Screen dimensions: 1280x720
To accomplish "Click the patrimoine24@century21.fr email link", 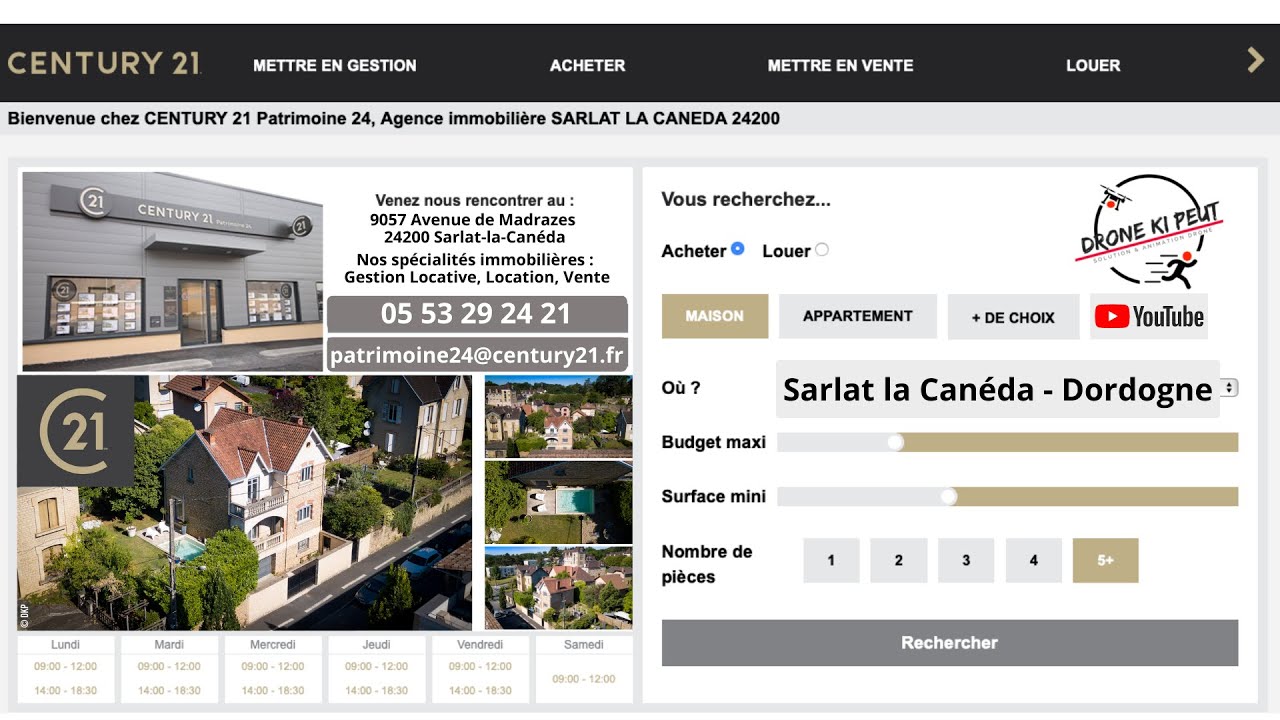I will (x=476, y=354).
